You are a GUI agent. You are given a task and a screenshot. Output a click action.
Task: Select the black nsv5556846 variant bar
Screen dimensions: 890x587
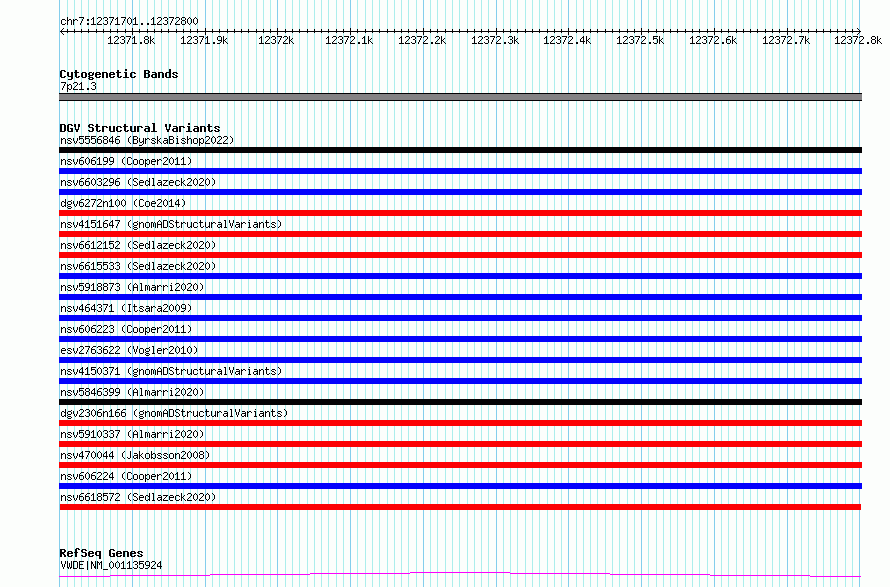[460, 150]
